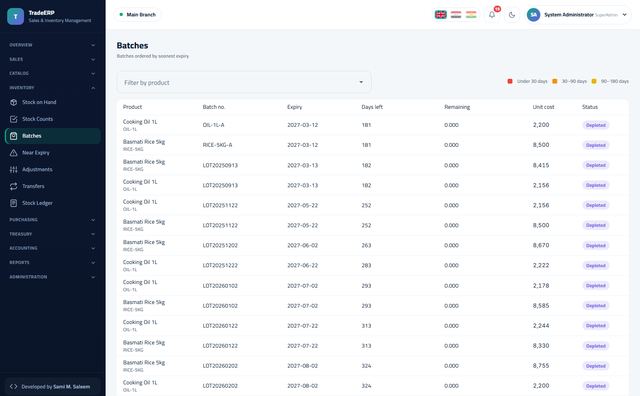This screenshot has width=640, height=396.
Task: Click expiry date 2027-06-02
Action: click(x=302, y=245)
